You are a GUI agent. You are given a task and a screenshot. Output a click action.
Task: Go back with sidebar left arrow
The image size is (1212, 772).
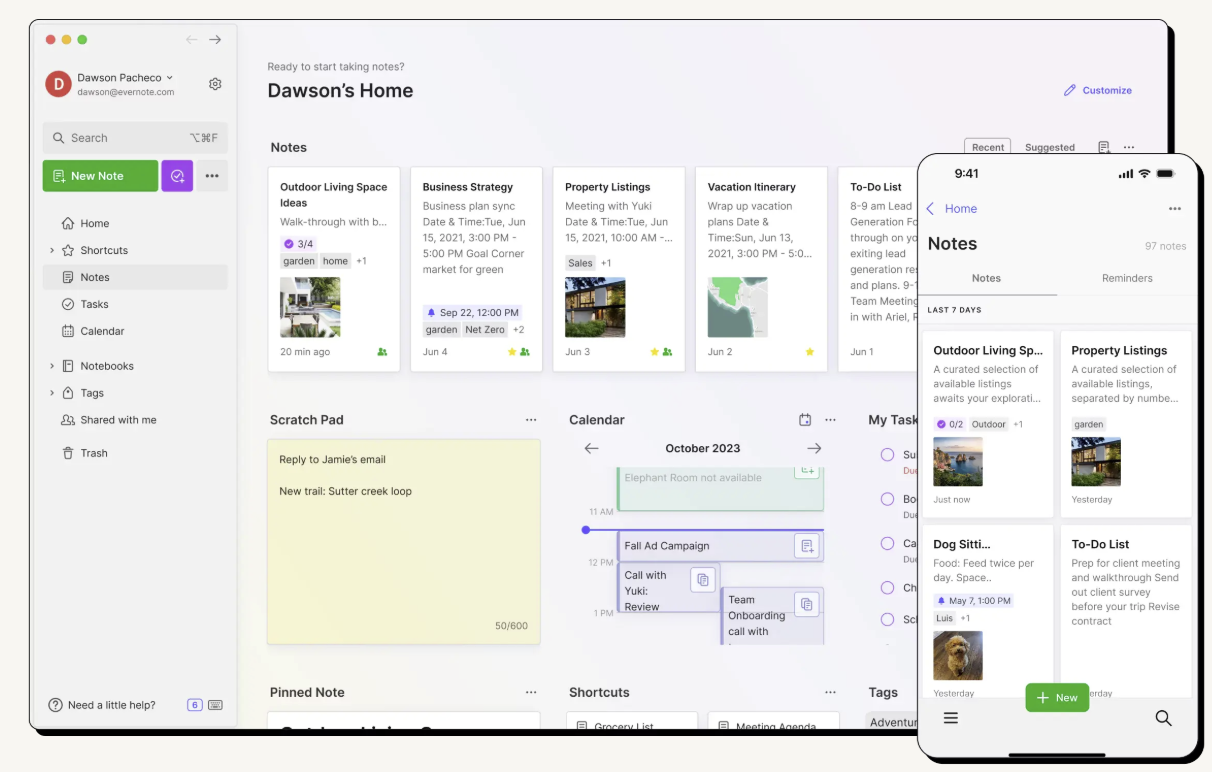pyautogui.click(x=192, y=40)
